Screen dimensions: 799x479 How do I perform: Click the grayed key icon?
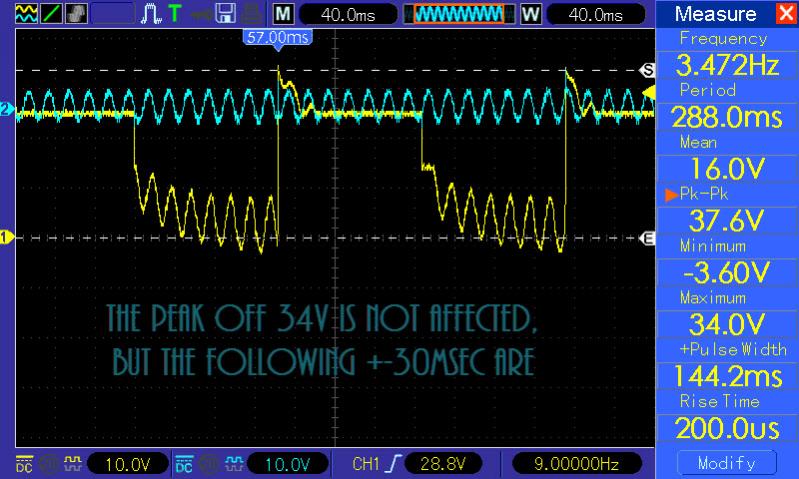click(201, 14)
